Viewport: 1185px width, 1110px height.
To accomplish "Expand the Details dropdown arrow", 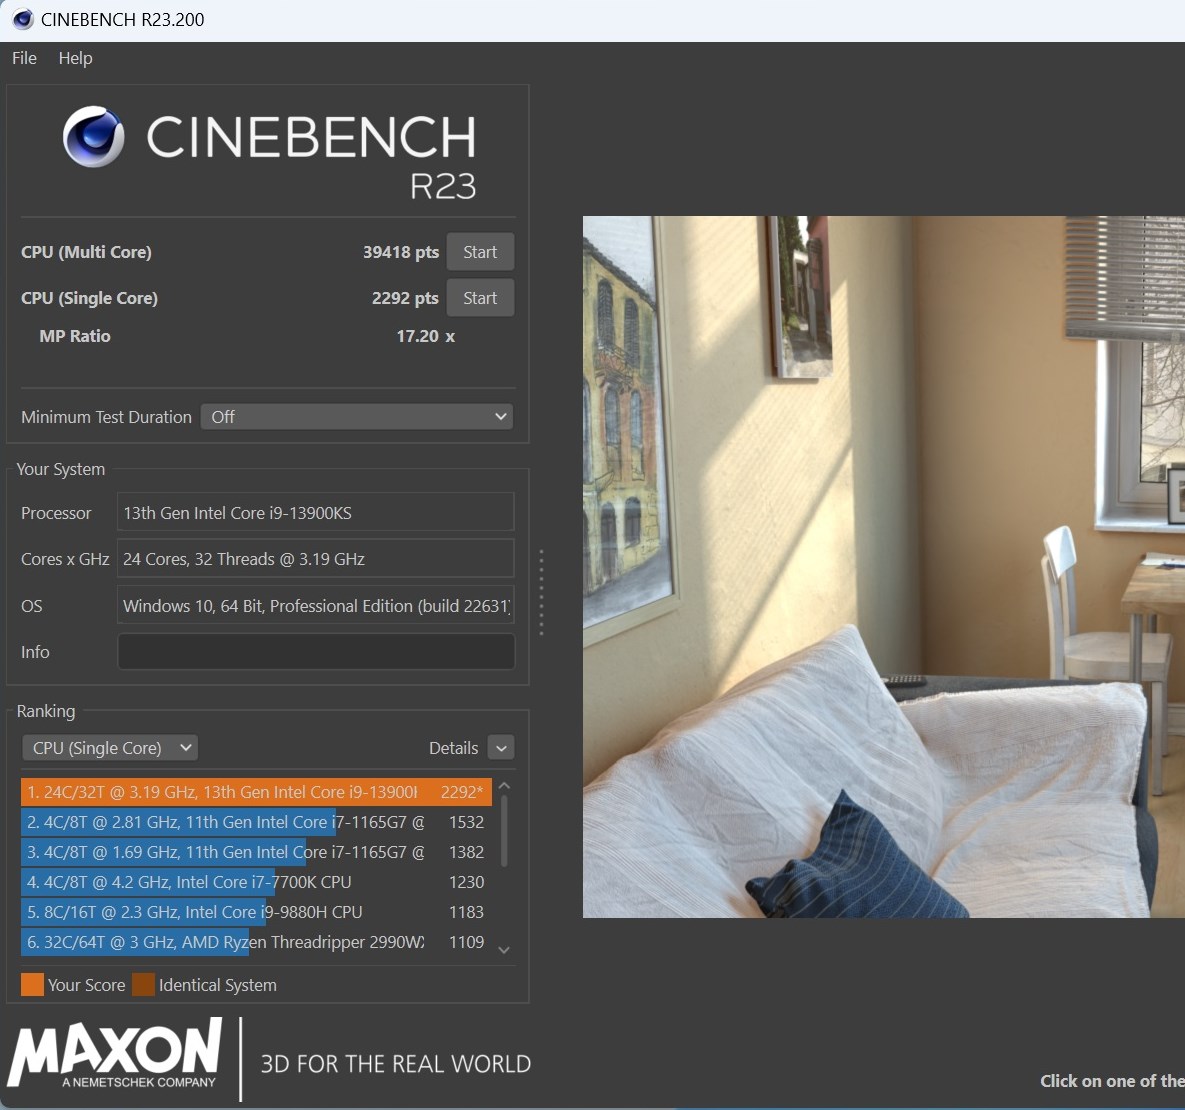I will tap(501, 748).
